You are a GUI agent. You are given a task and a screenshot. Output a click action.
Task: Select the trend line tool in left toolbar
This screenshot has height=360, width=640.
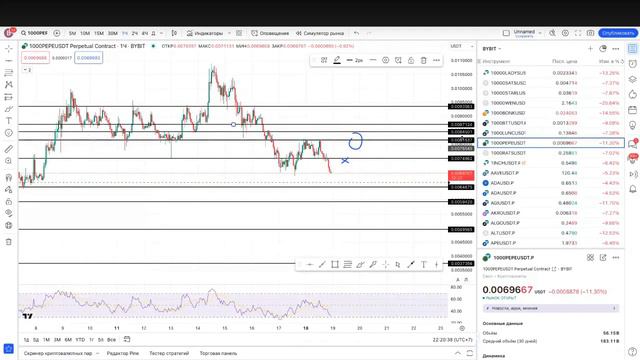click(9, 61)
